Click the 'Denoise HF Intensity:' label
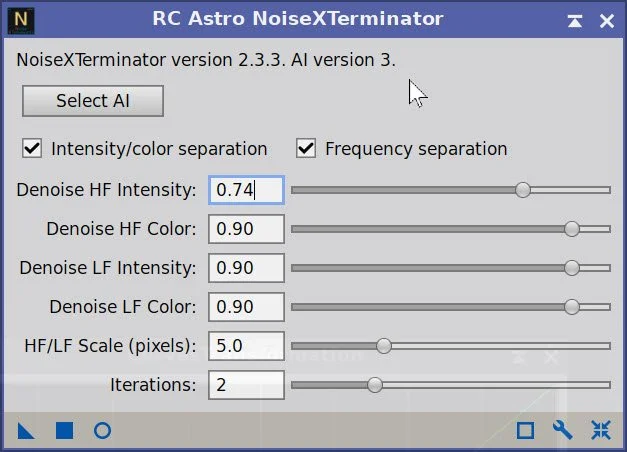Viewport: 627px width, 452px height. 106,190
